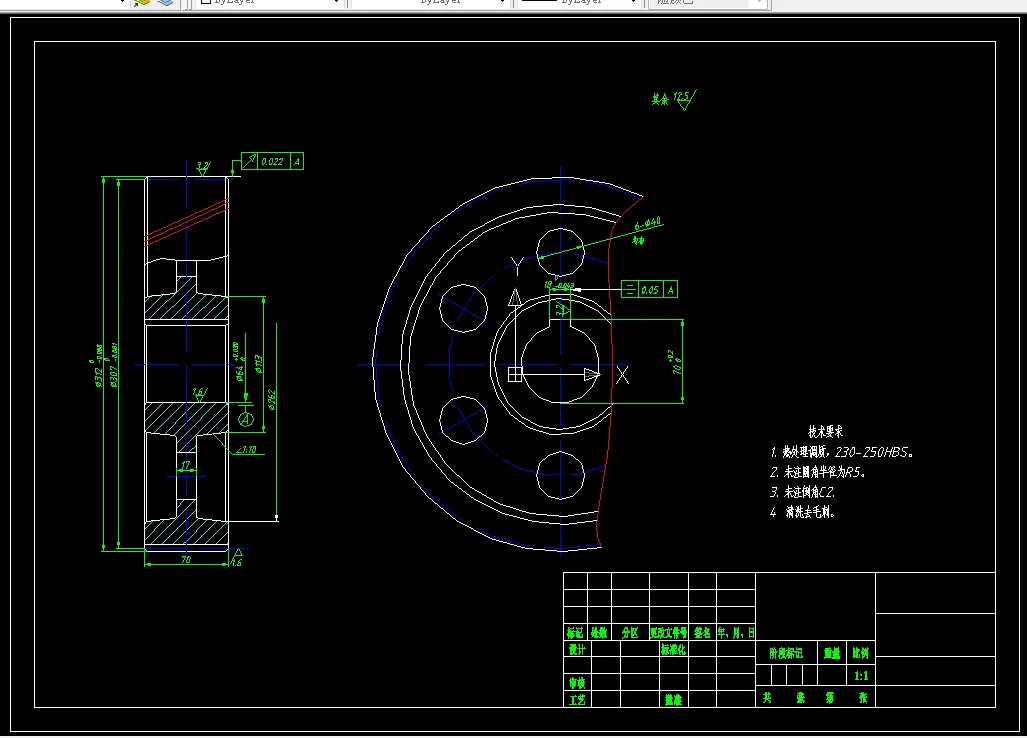The width and height of the screenshot is (1027, 738).
Task: Select the 70 width dimension below section view
Action: [186, 559]
